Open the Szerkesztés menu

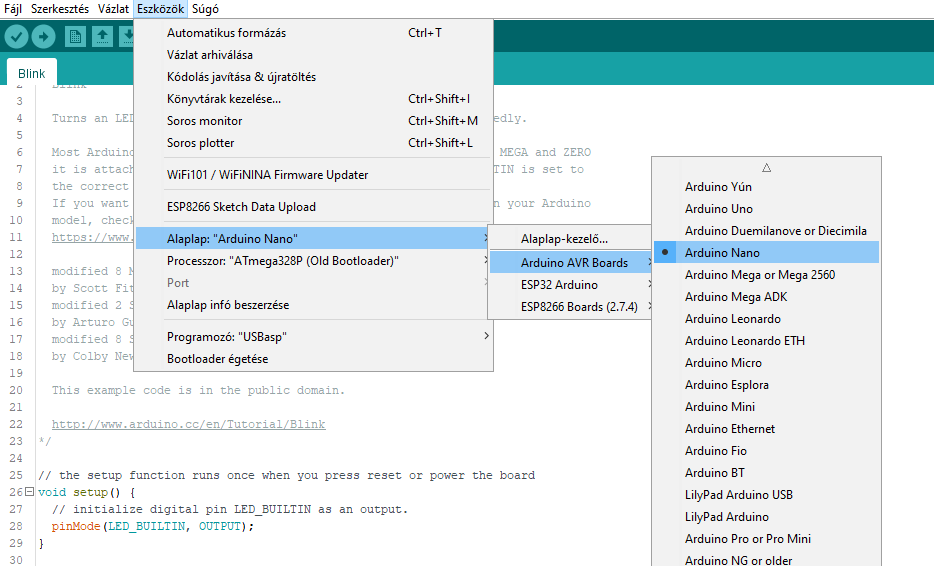[60, 9]
